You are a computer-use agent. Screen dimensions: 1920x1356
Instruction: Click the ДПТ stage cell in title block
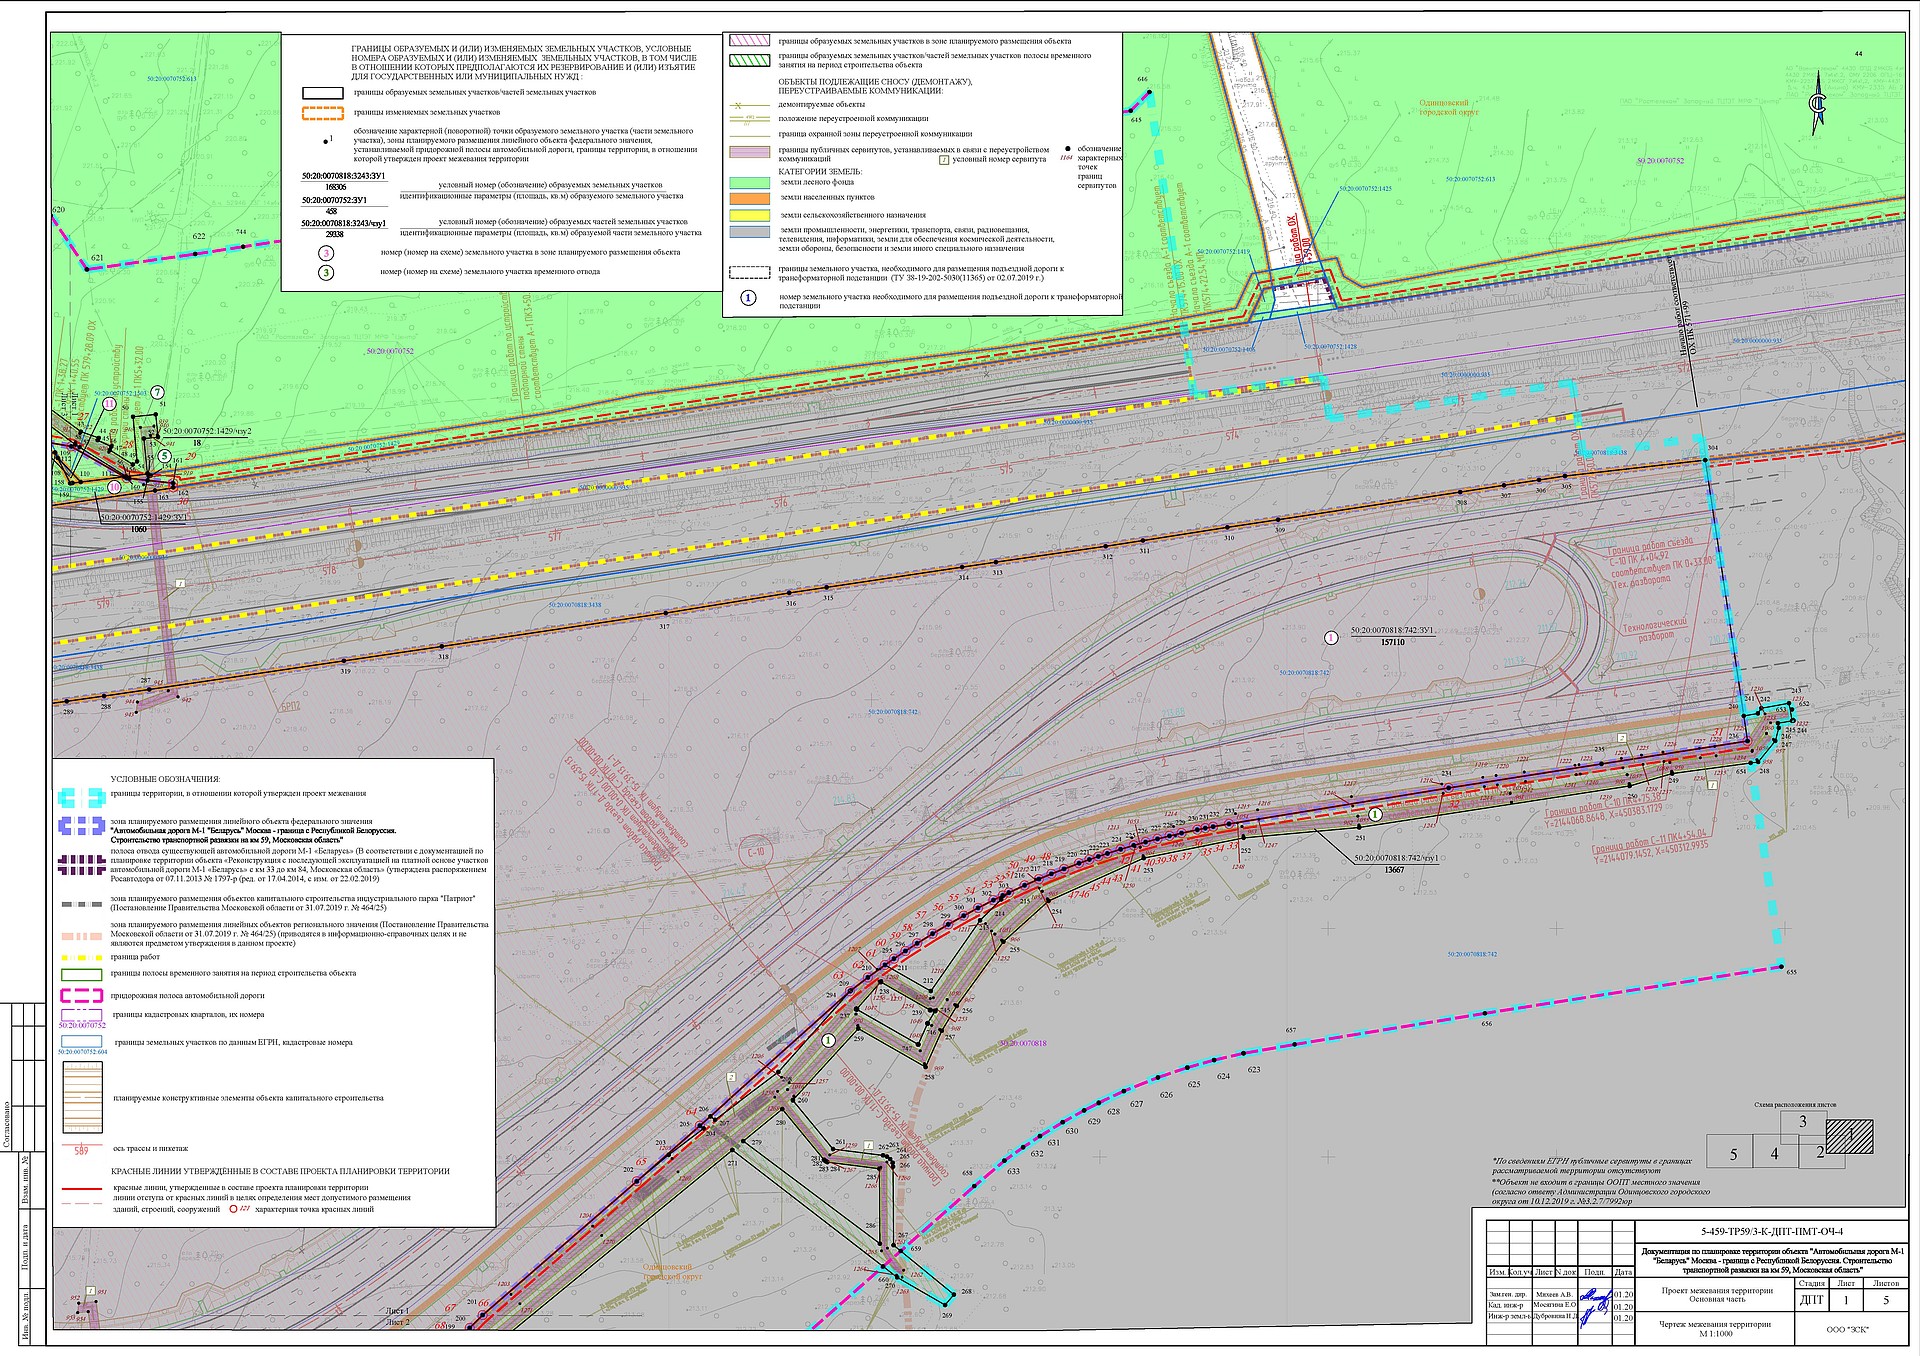[1811, 1300]
